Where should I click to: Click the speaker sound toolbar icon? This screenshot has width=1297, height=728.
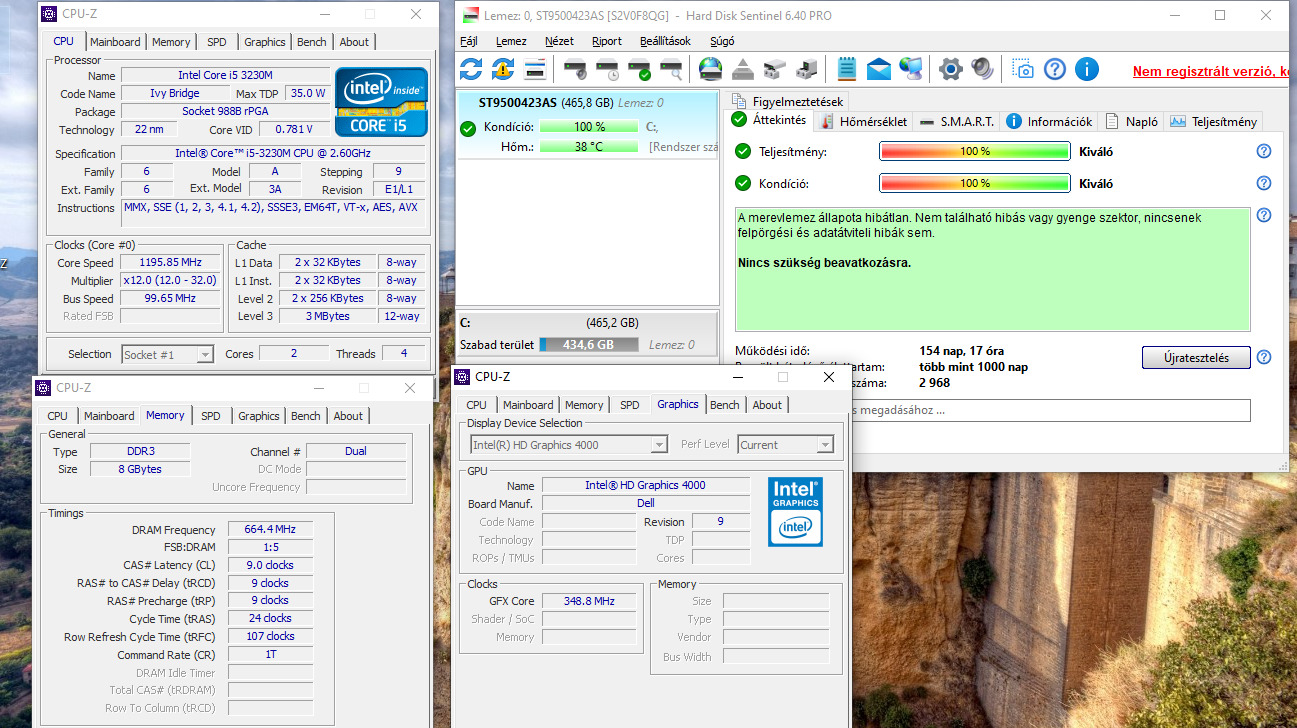pos(983,69)
